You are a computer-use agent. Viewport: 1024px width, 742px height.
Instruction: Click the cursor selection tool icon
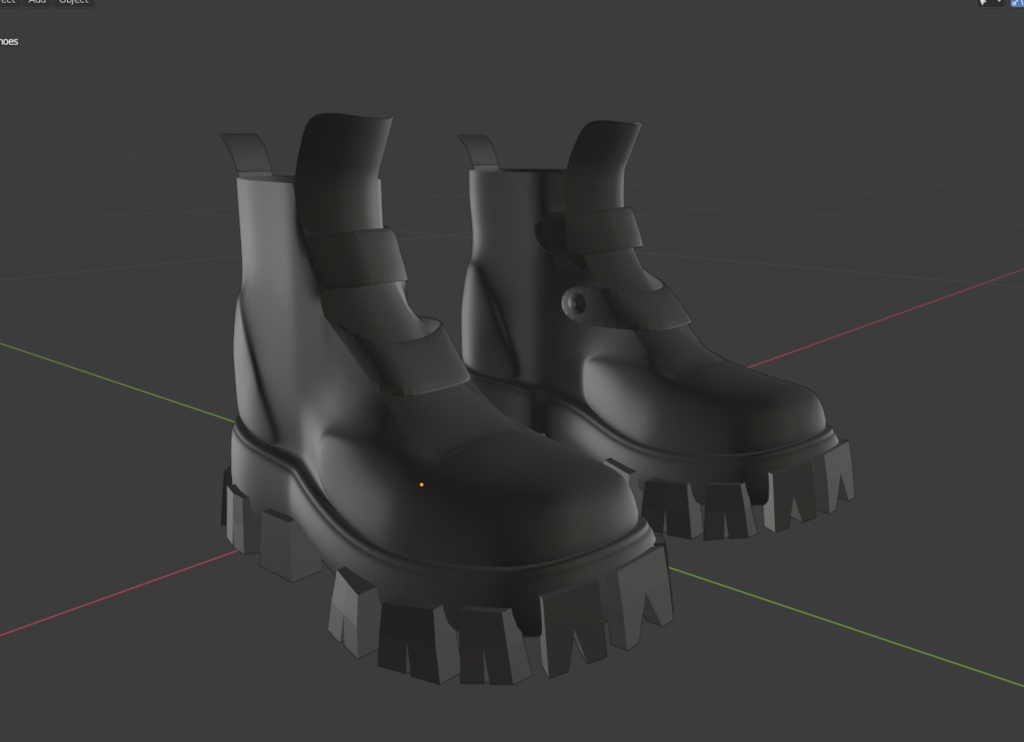click(983, 4)
